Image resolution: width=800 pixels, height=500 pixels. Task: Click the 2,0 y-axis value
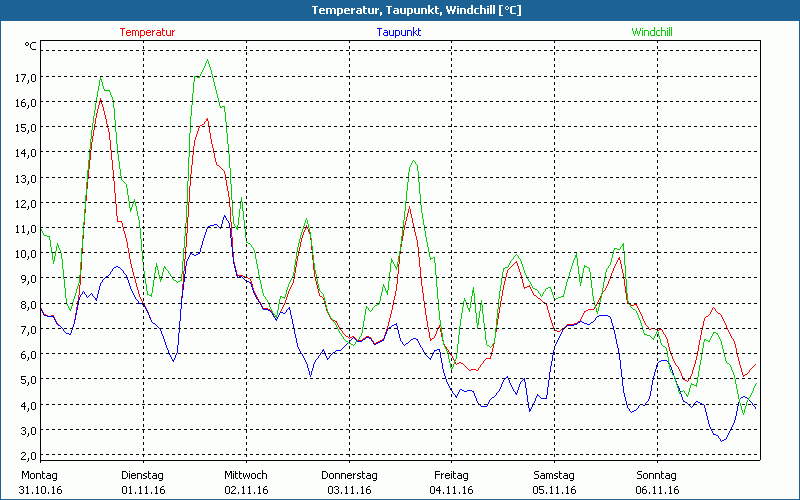click(26, 456)
